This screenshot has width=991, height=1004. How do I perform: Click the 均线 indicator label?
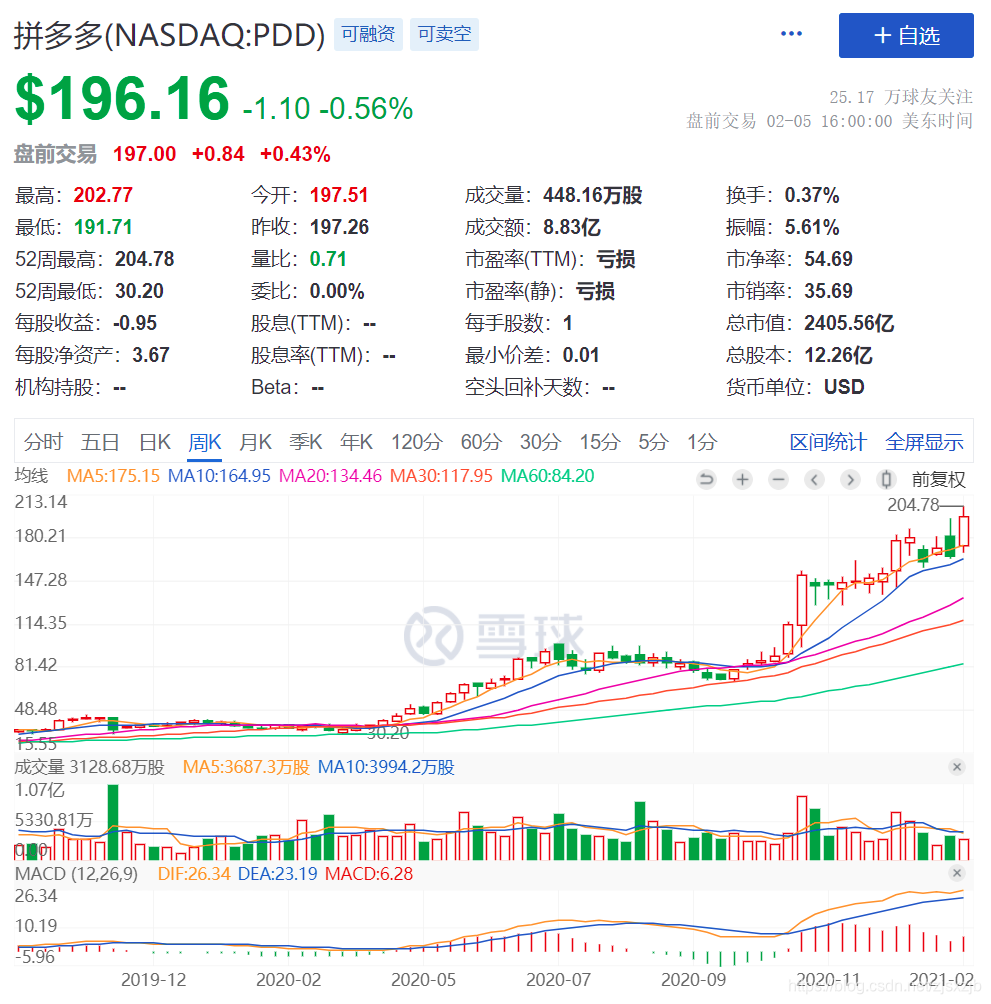tap(31, 476)
